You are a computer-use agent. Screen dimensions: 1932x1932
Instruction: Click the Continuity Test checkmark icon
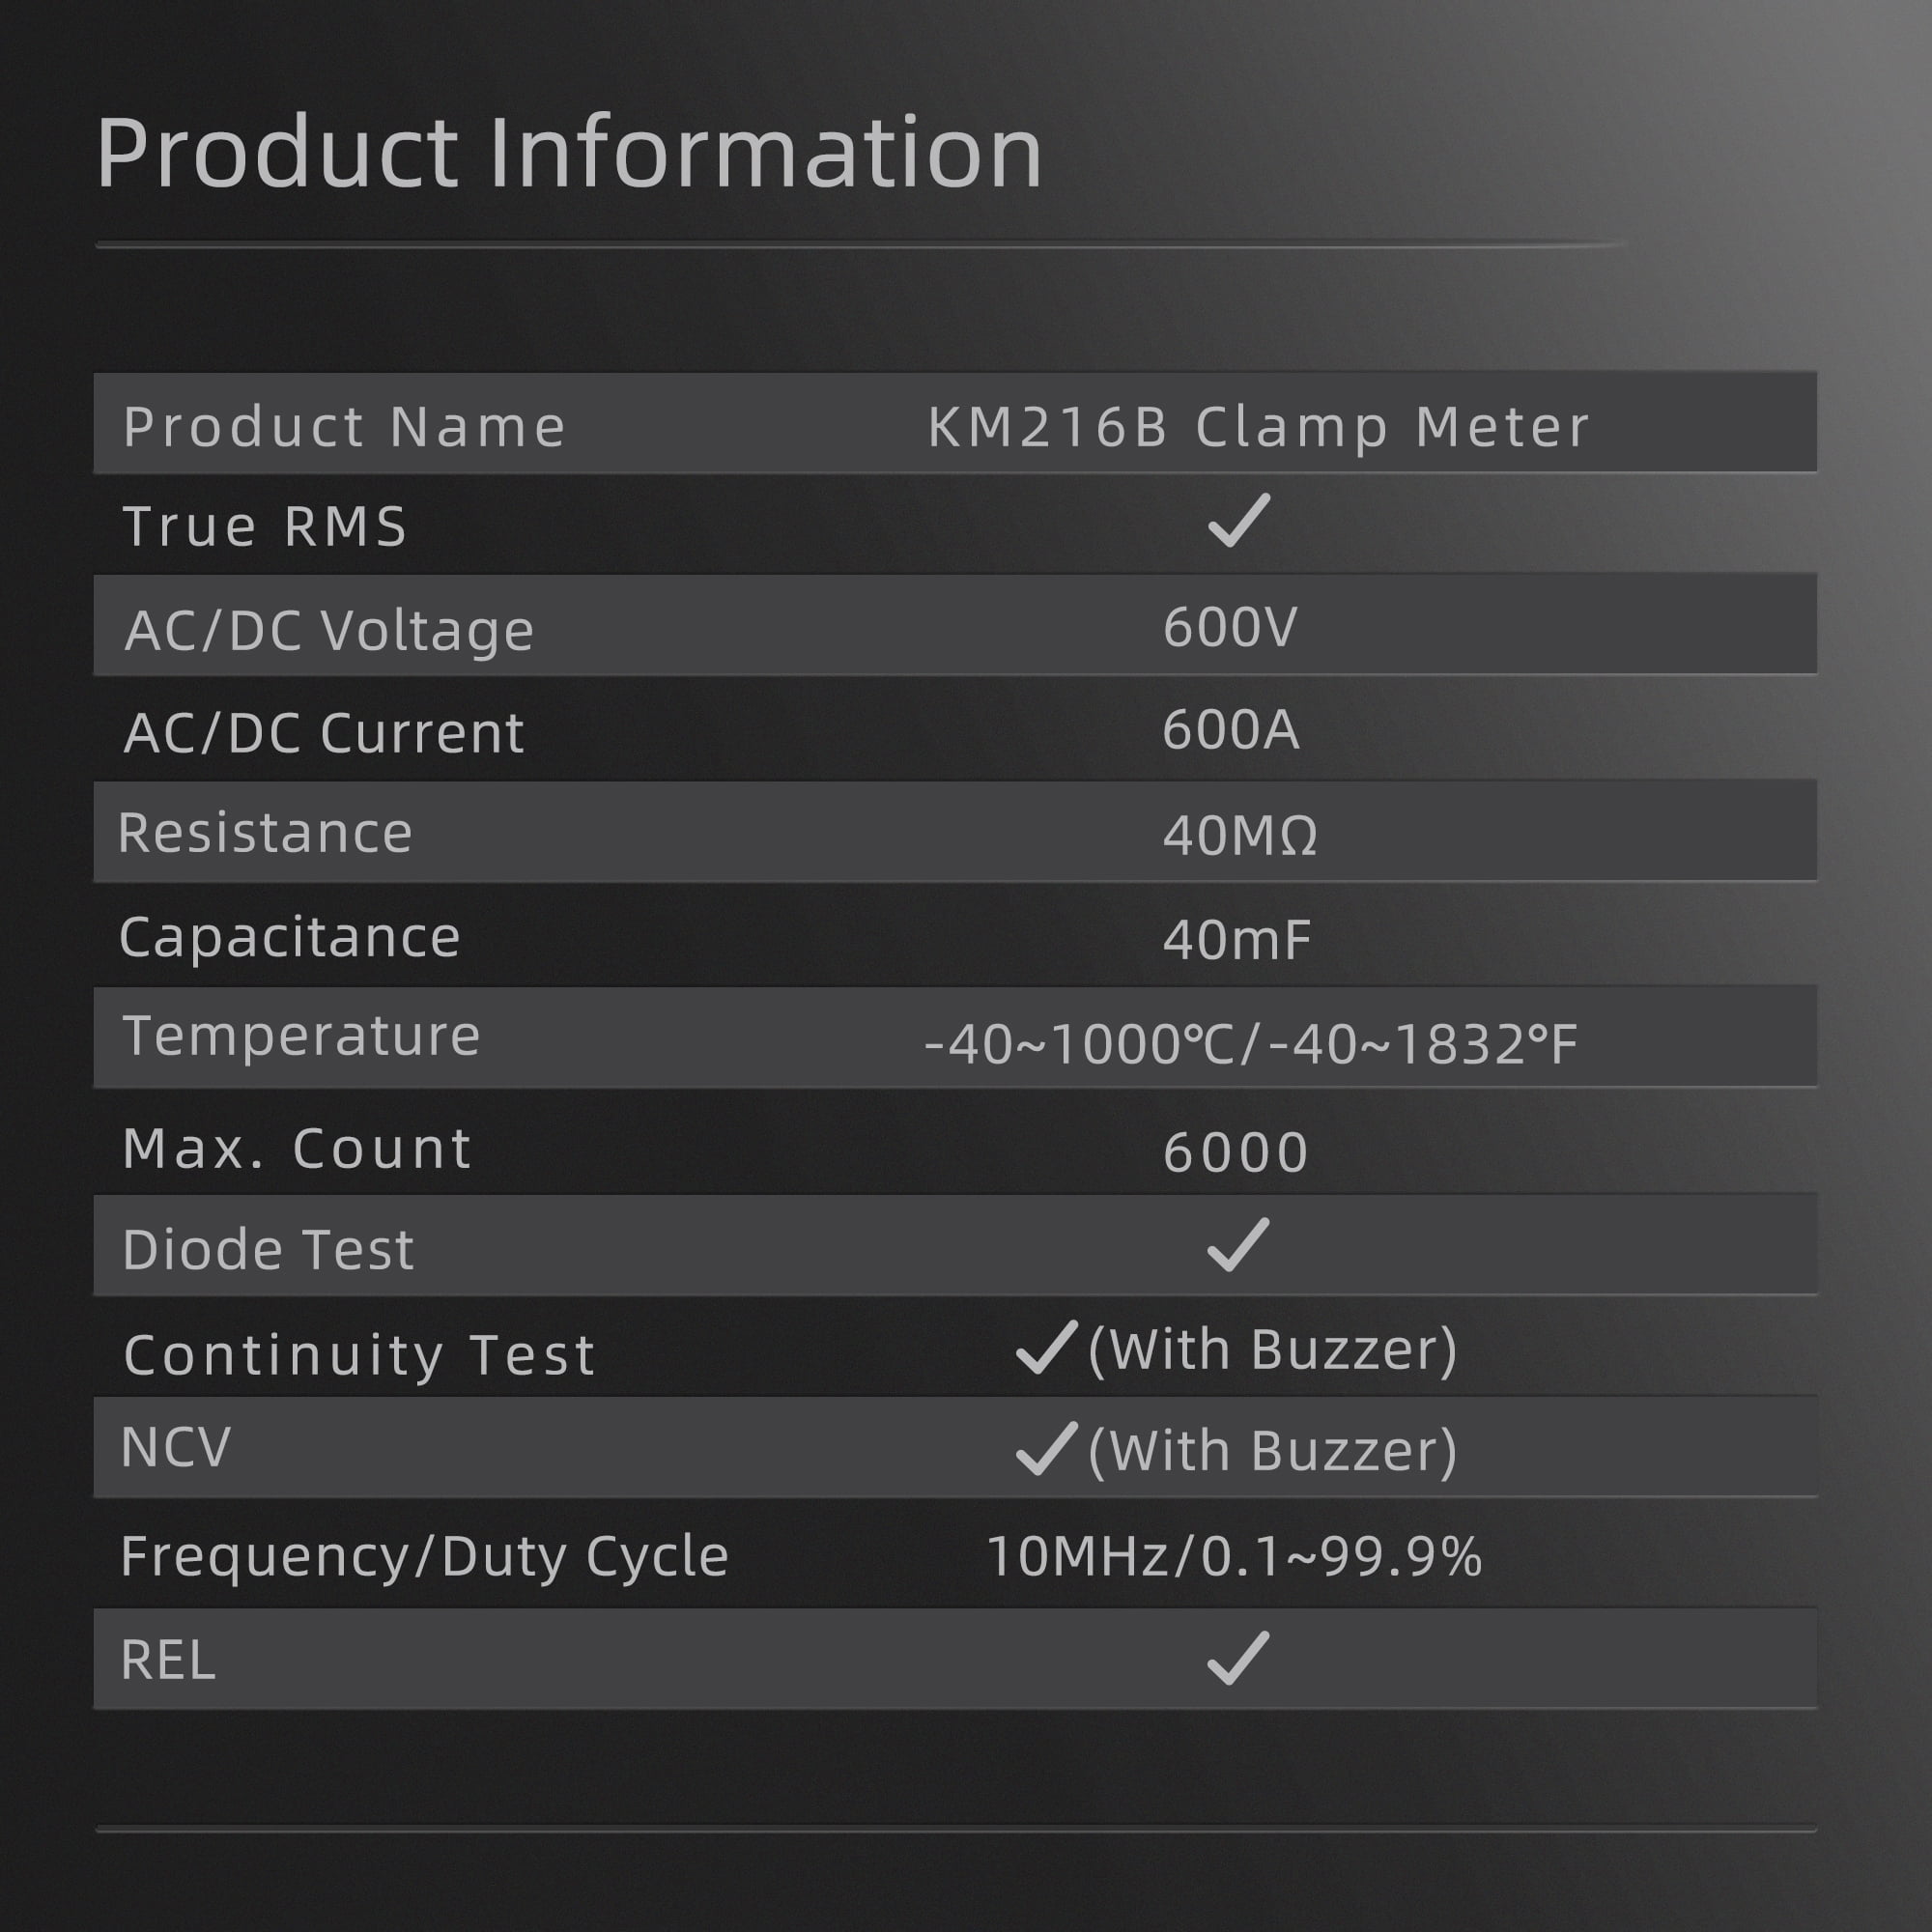tap(1046, 1346)
